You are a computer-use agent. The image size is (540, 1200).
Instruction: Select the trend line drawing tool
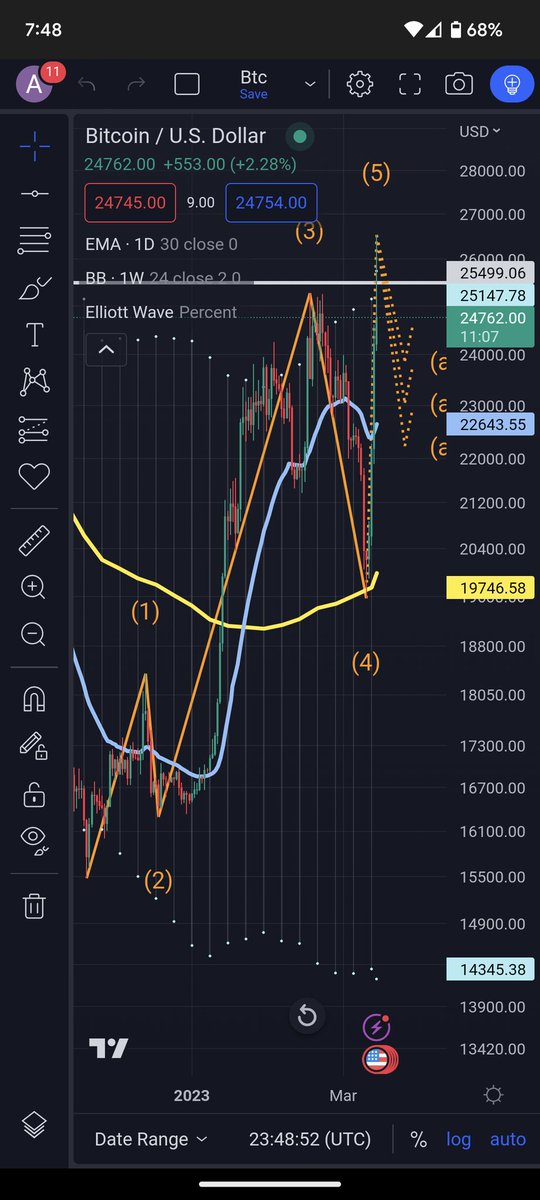(x=34, y=193)
